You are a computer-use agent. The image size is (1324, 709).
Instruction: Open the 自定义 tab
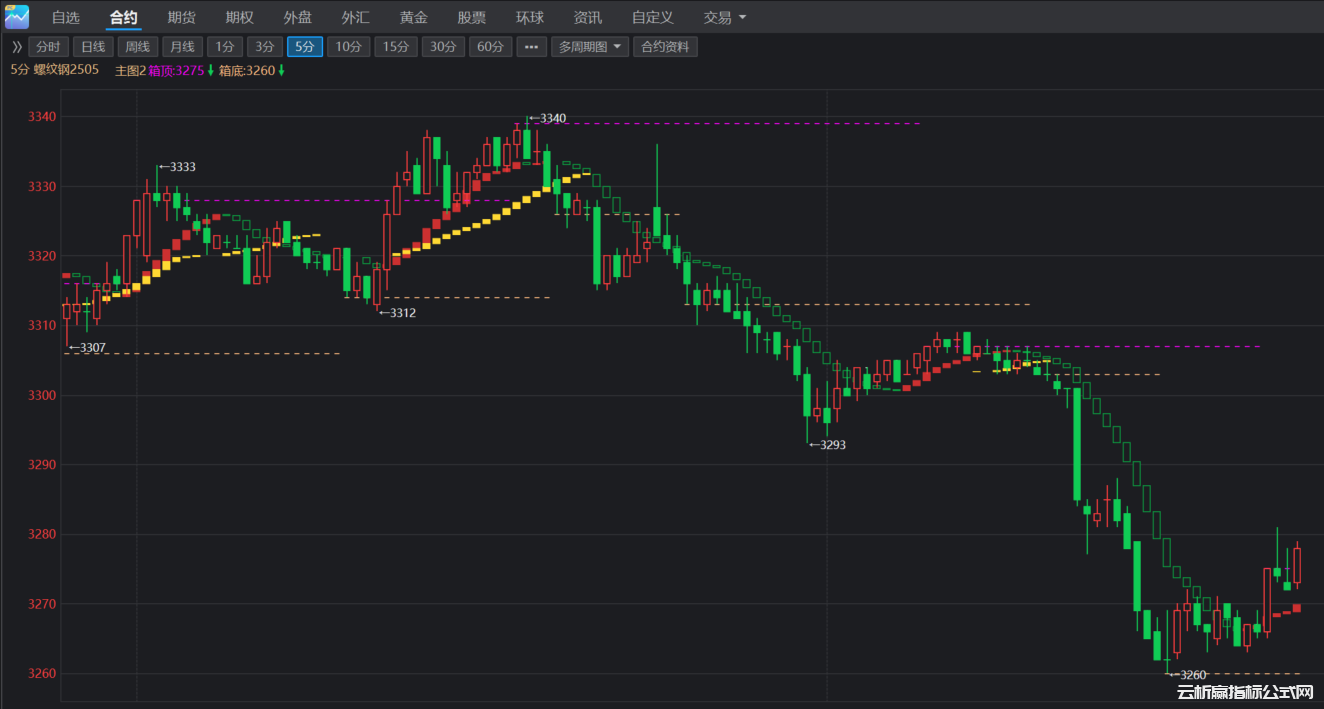(x=653, y=17)
